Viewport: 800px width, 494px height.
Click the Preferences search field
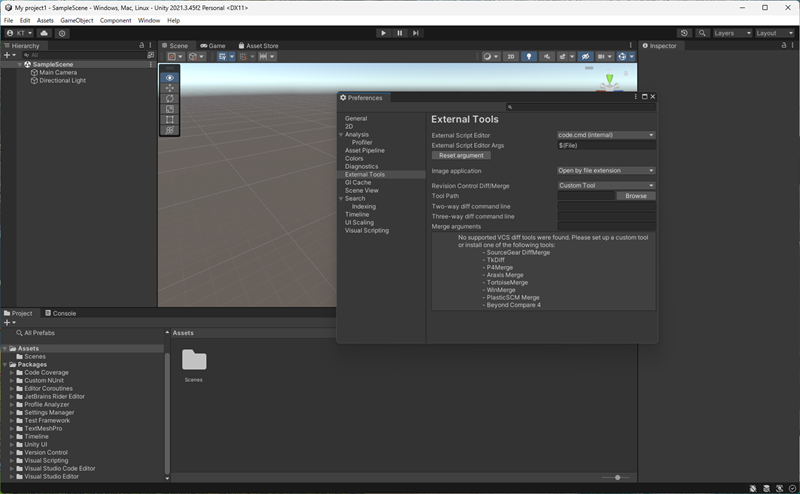click(580, 107)
